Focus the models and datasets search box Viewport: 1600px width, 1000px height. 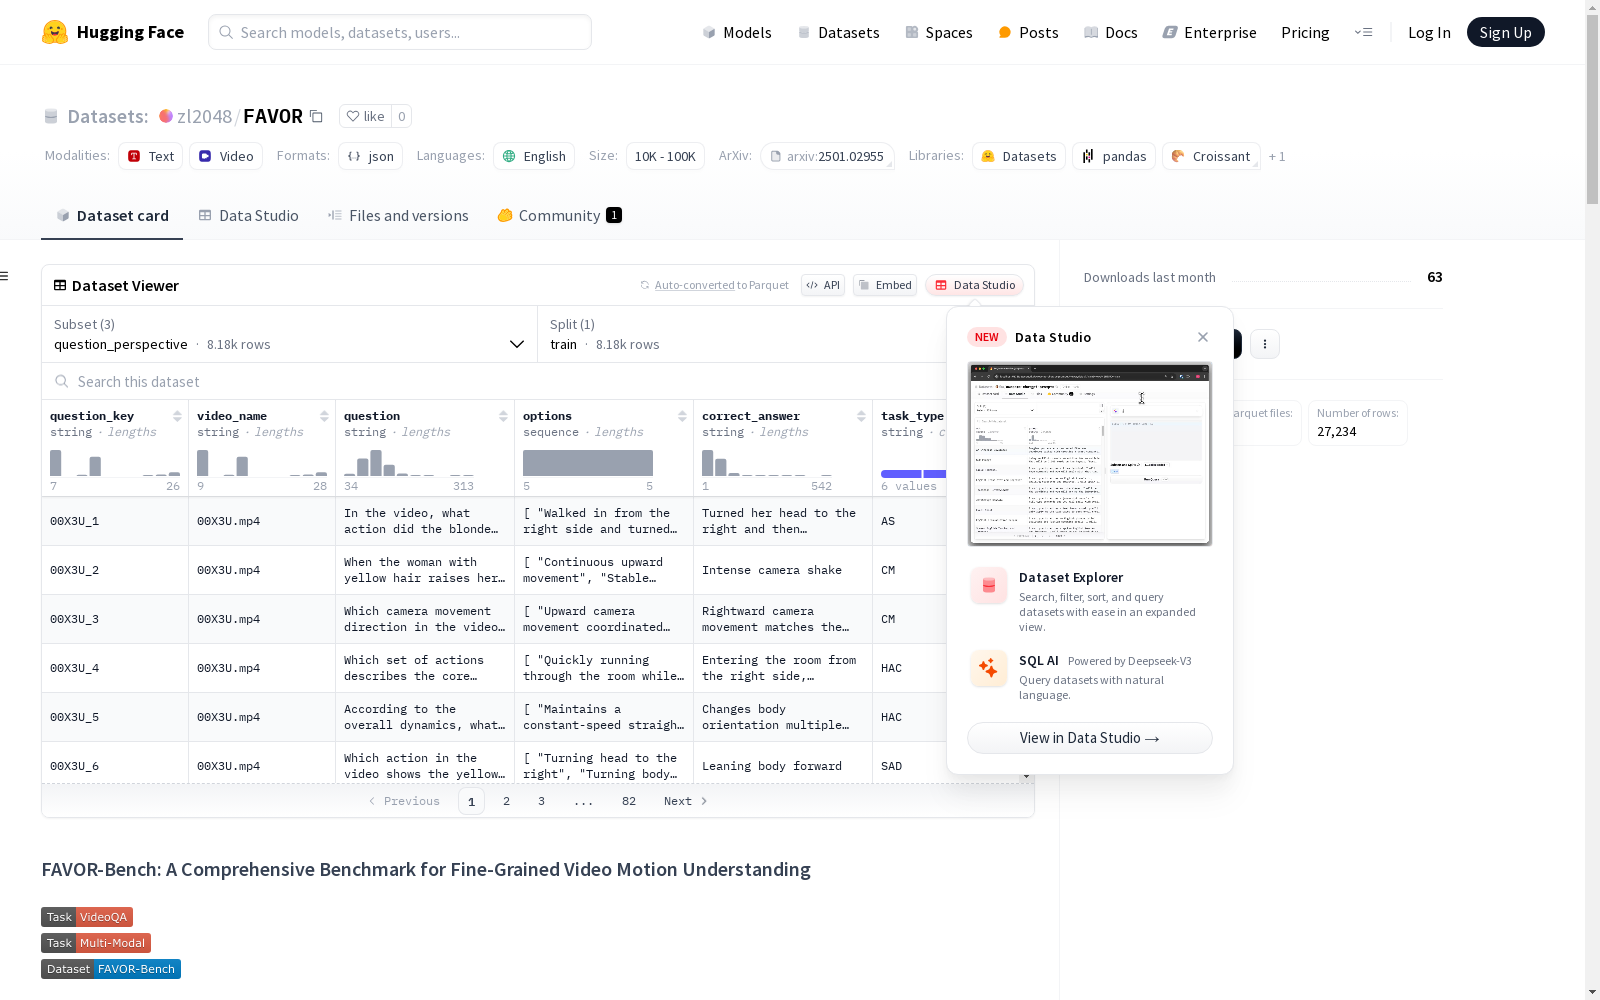(400, 32)
